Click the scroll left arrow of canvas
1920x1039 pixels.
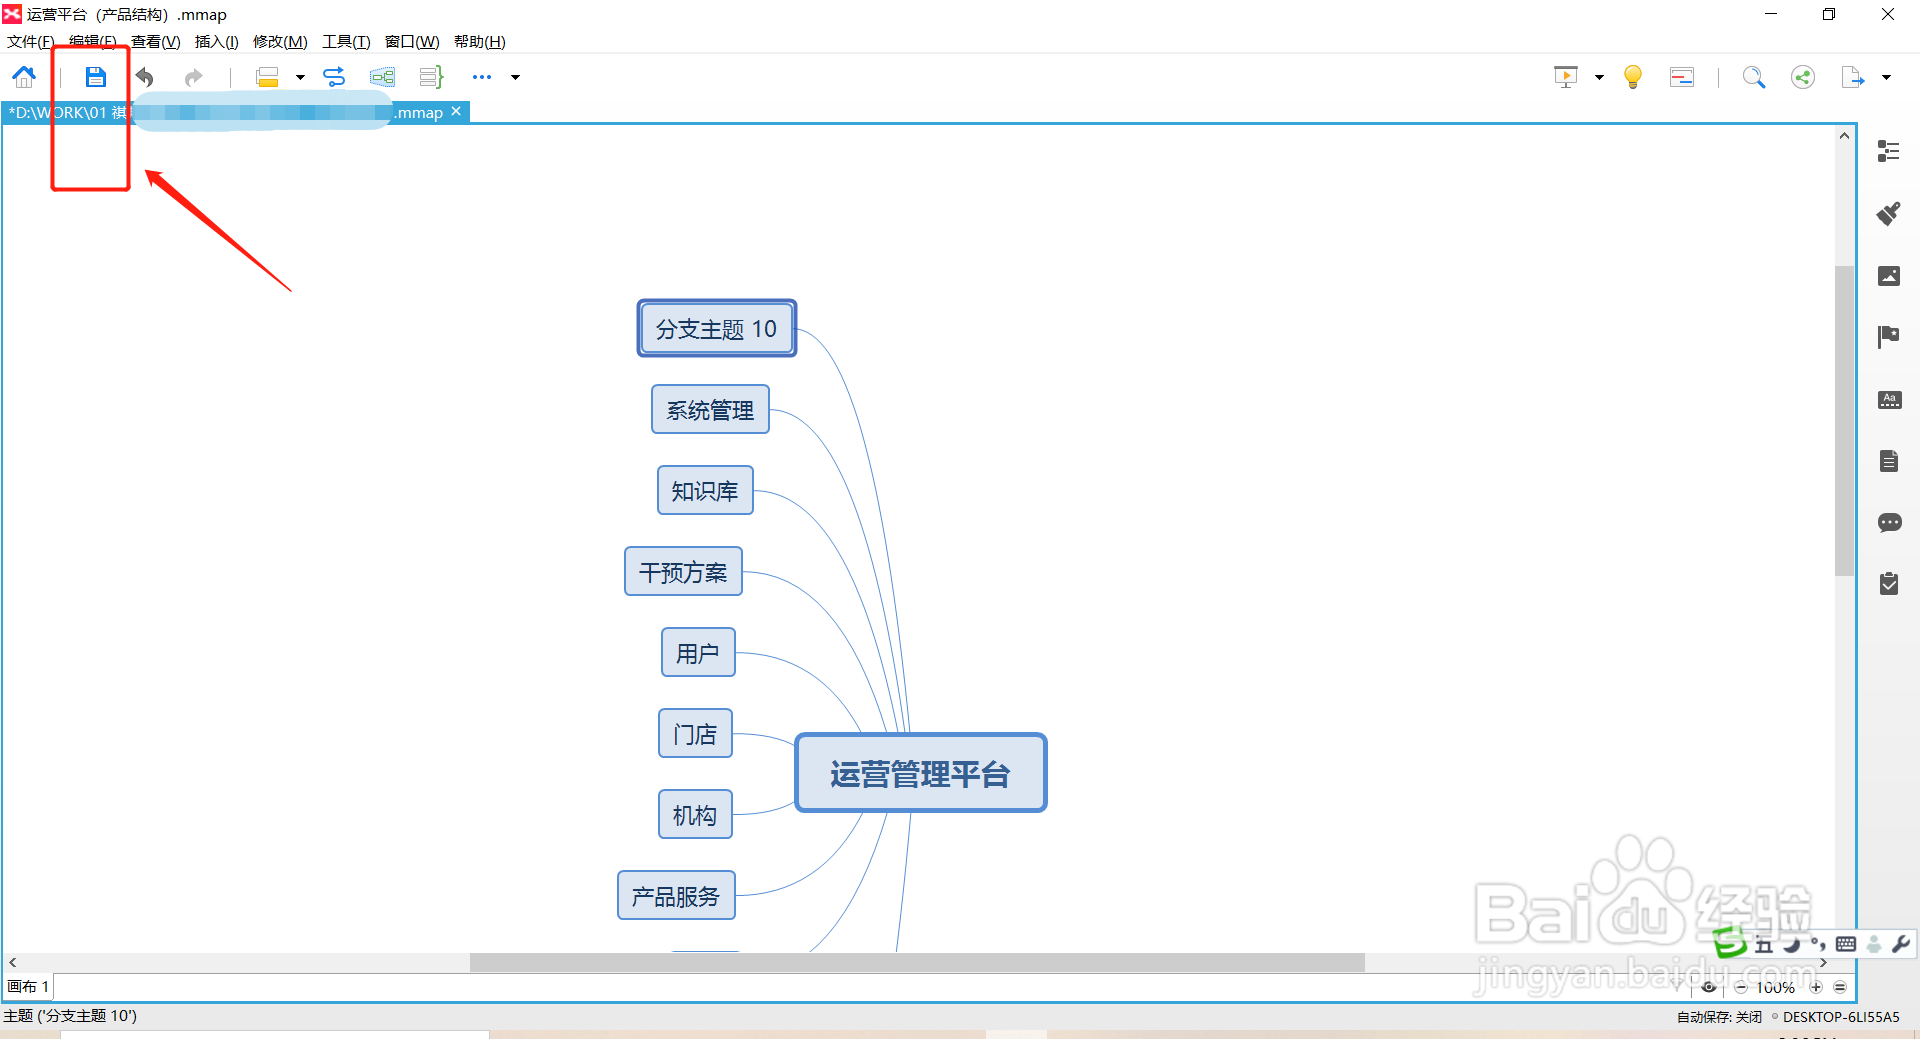coord(13,962)
